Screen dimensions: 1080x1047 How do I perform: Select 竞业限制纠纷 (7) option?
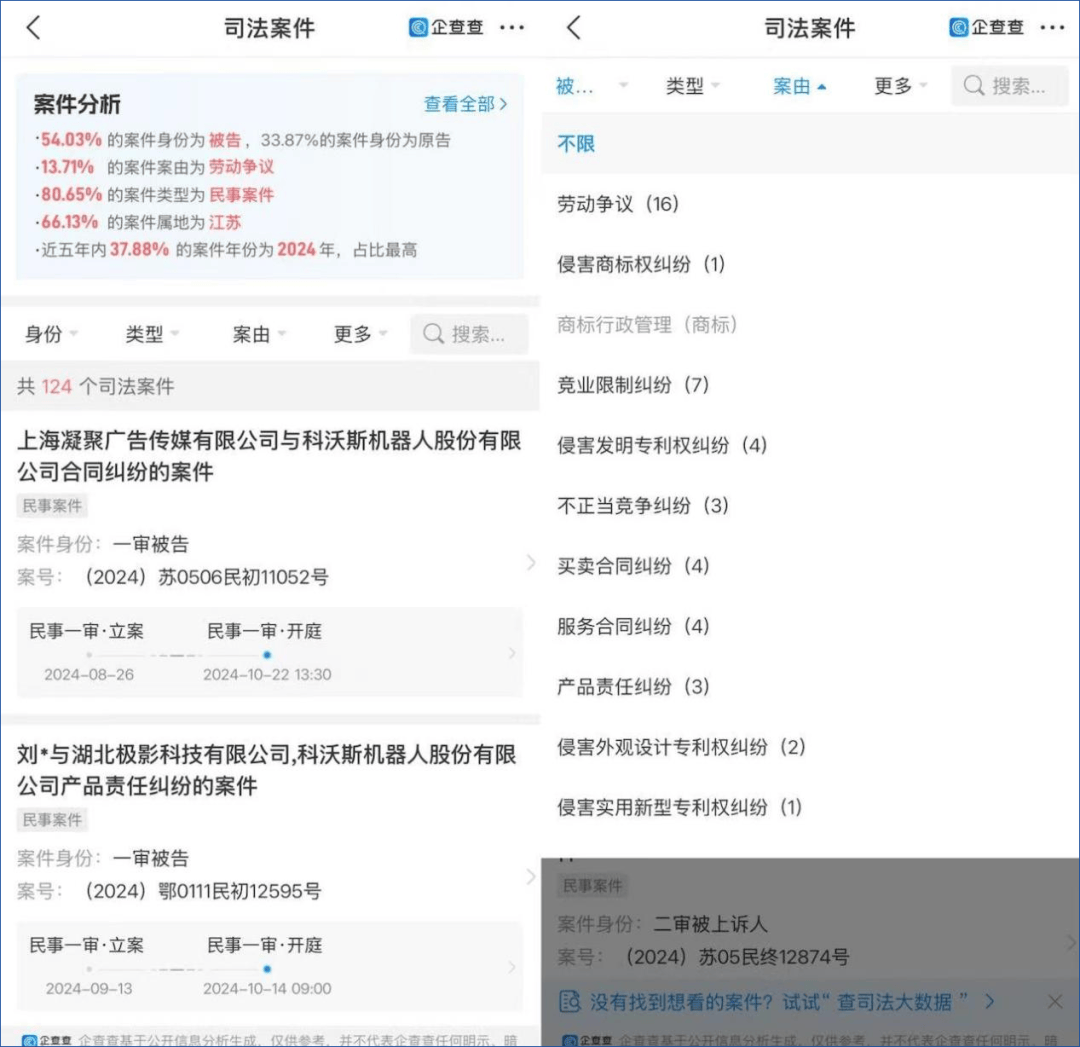pos(810,384)
